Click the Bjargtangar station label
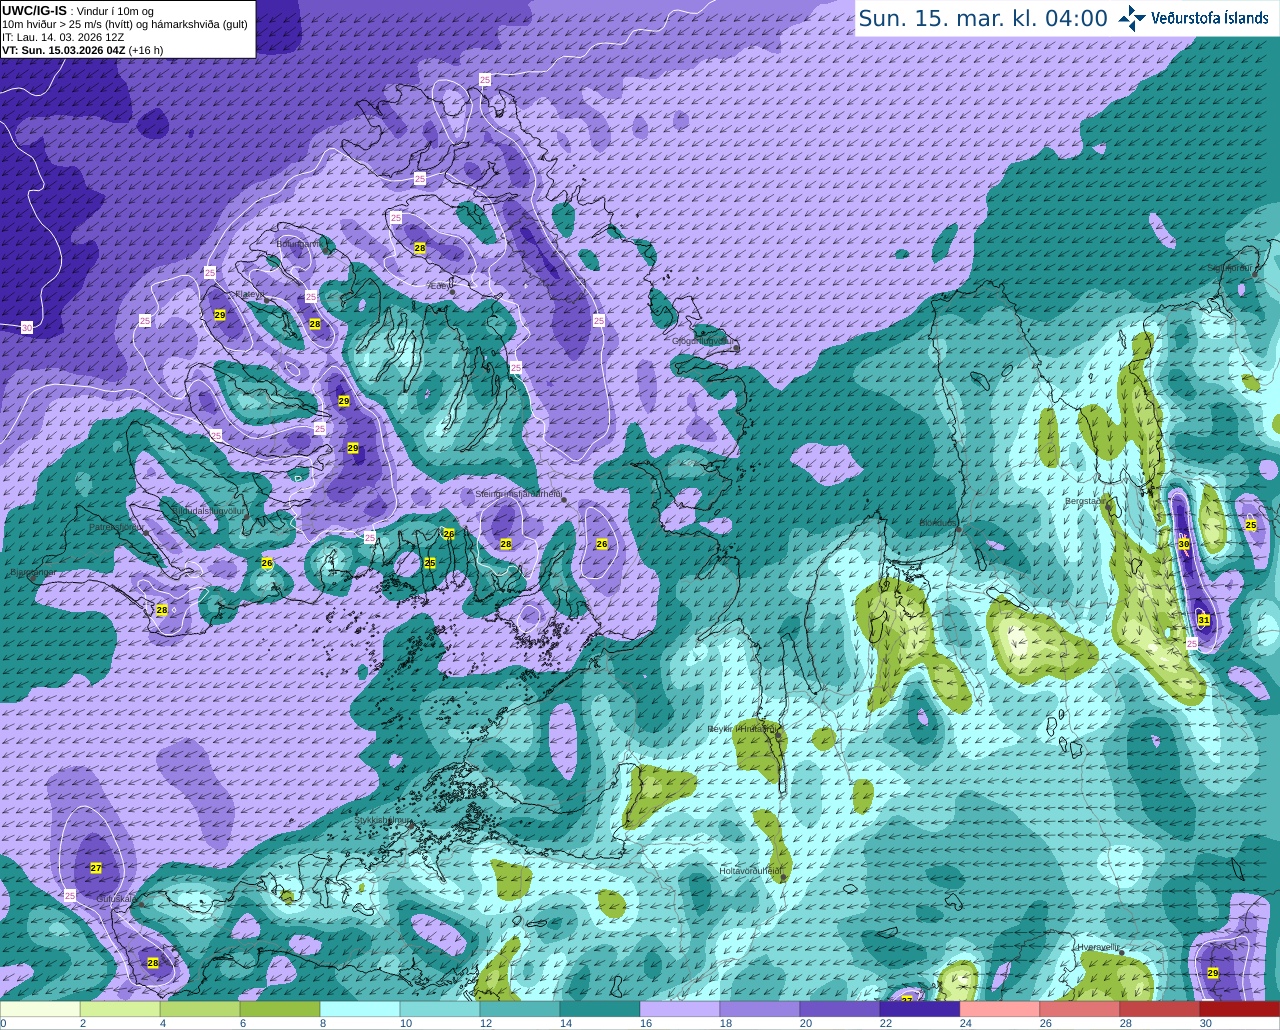 tap(31, 573)
